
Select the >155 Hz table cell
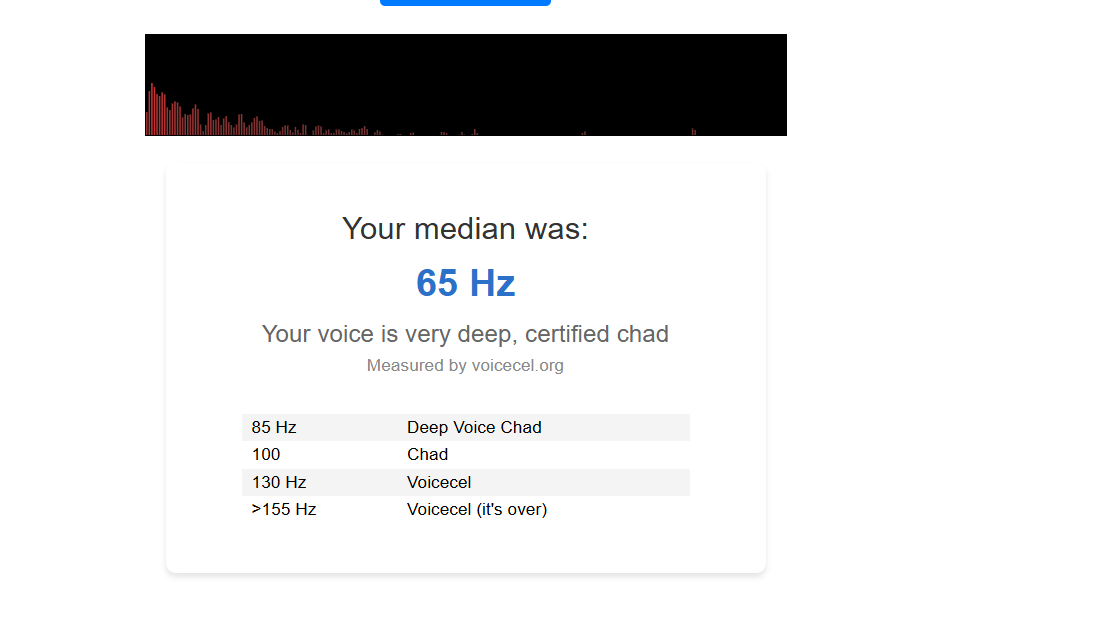point(284,509)
